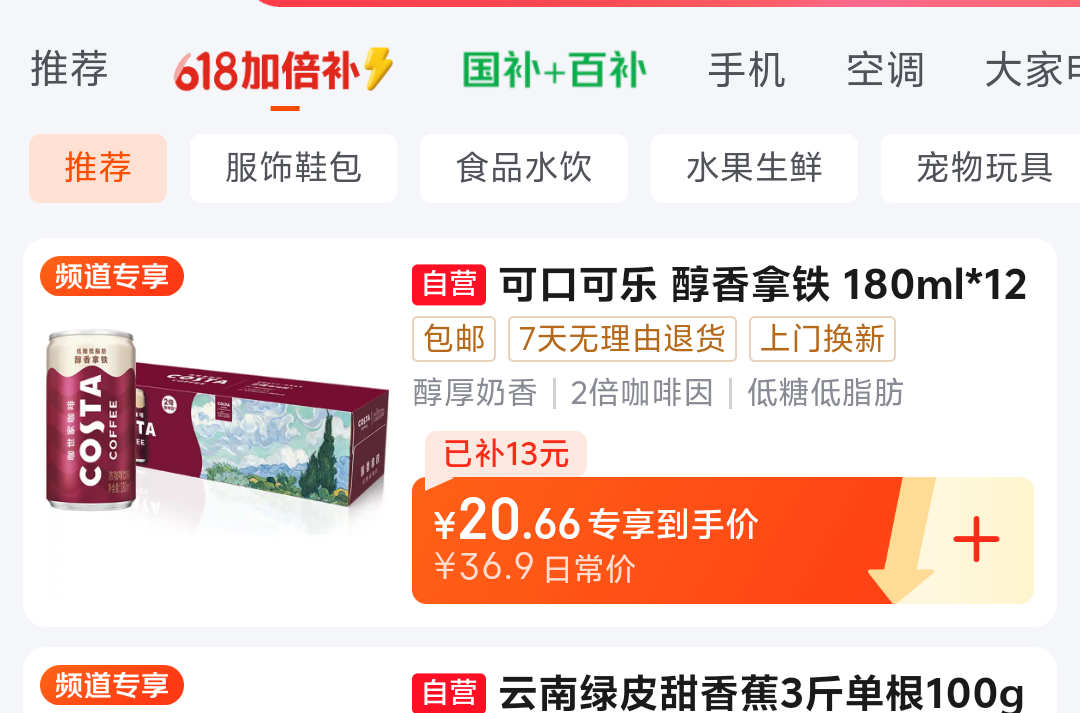1080x713 pixels.
Task: Tap the downward price-drop arrow graphic
Action: coord(902,541)
